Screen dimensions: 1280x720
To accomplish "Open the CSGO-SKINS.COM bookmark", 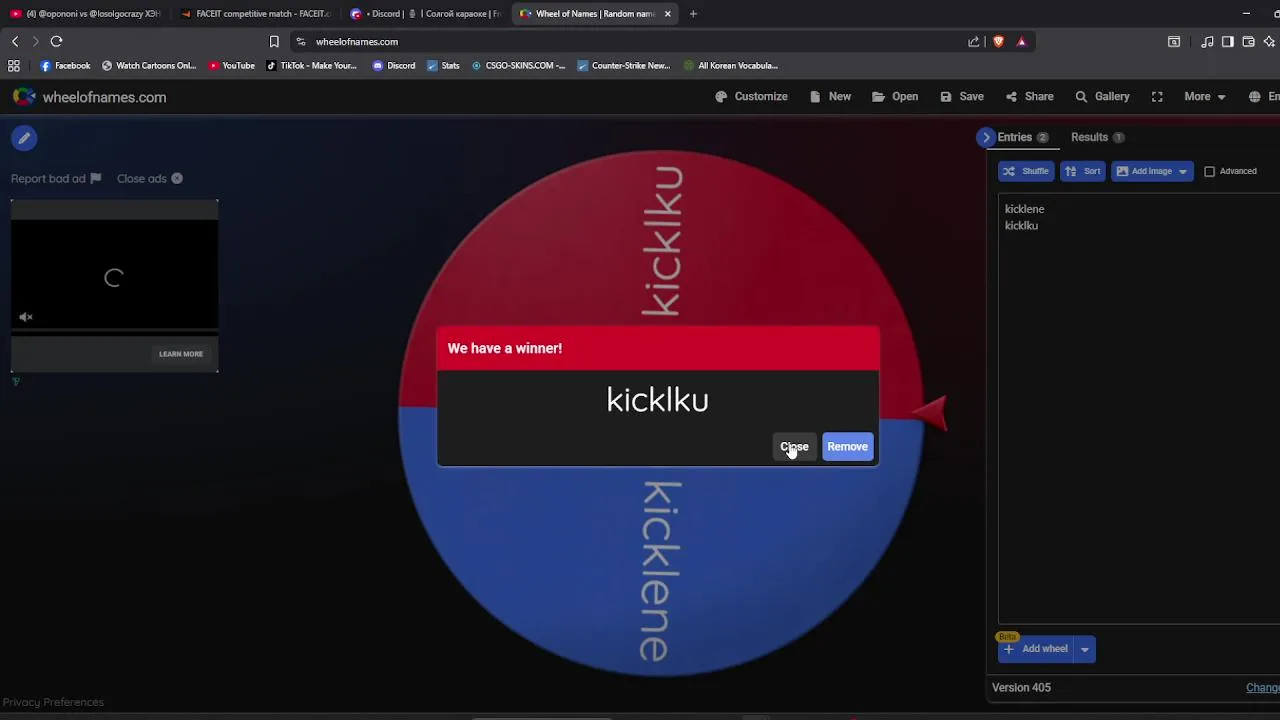I will [x=518, y=65].
